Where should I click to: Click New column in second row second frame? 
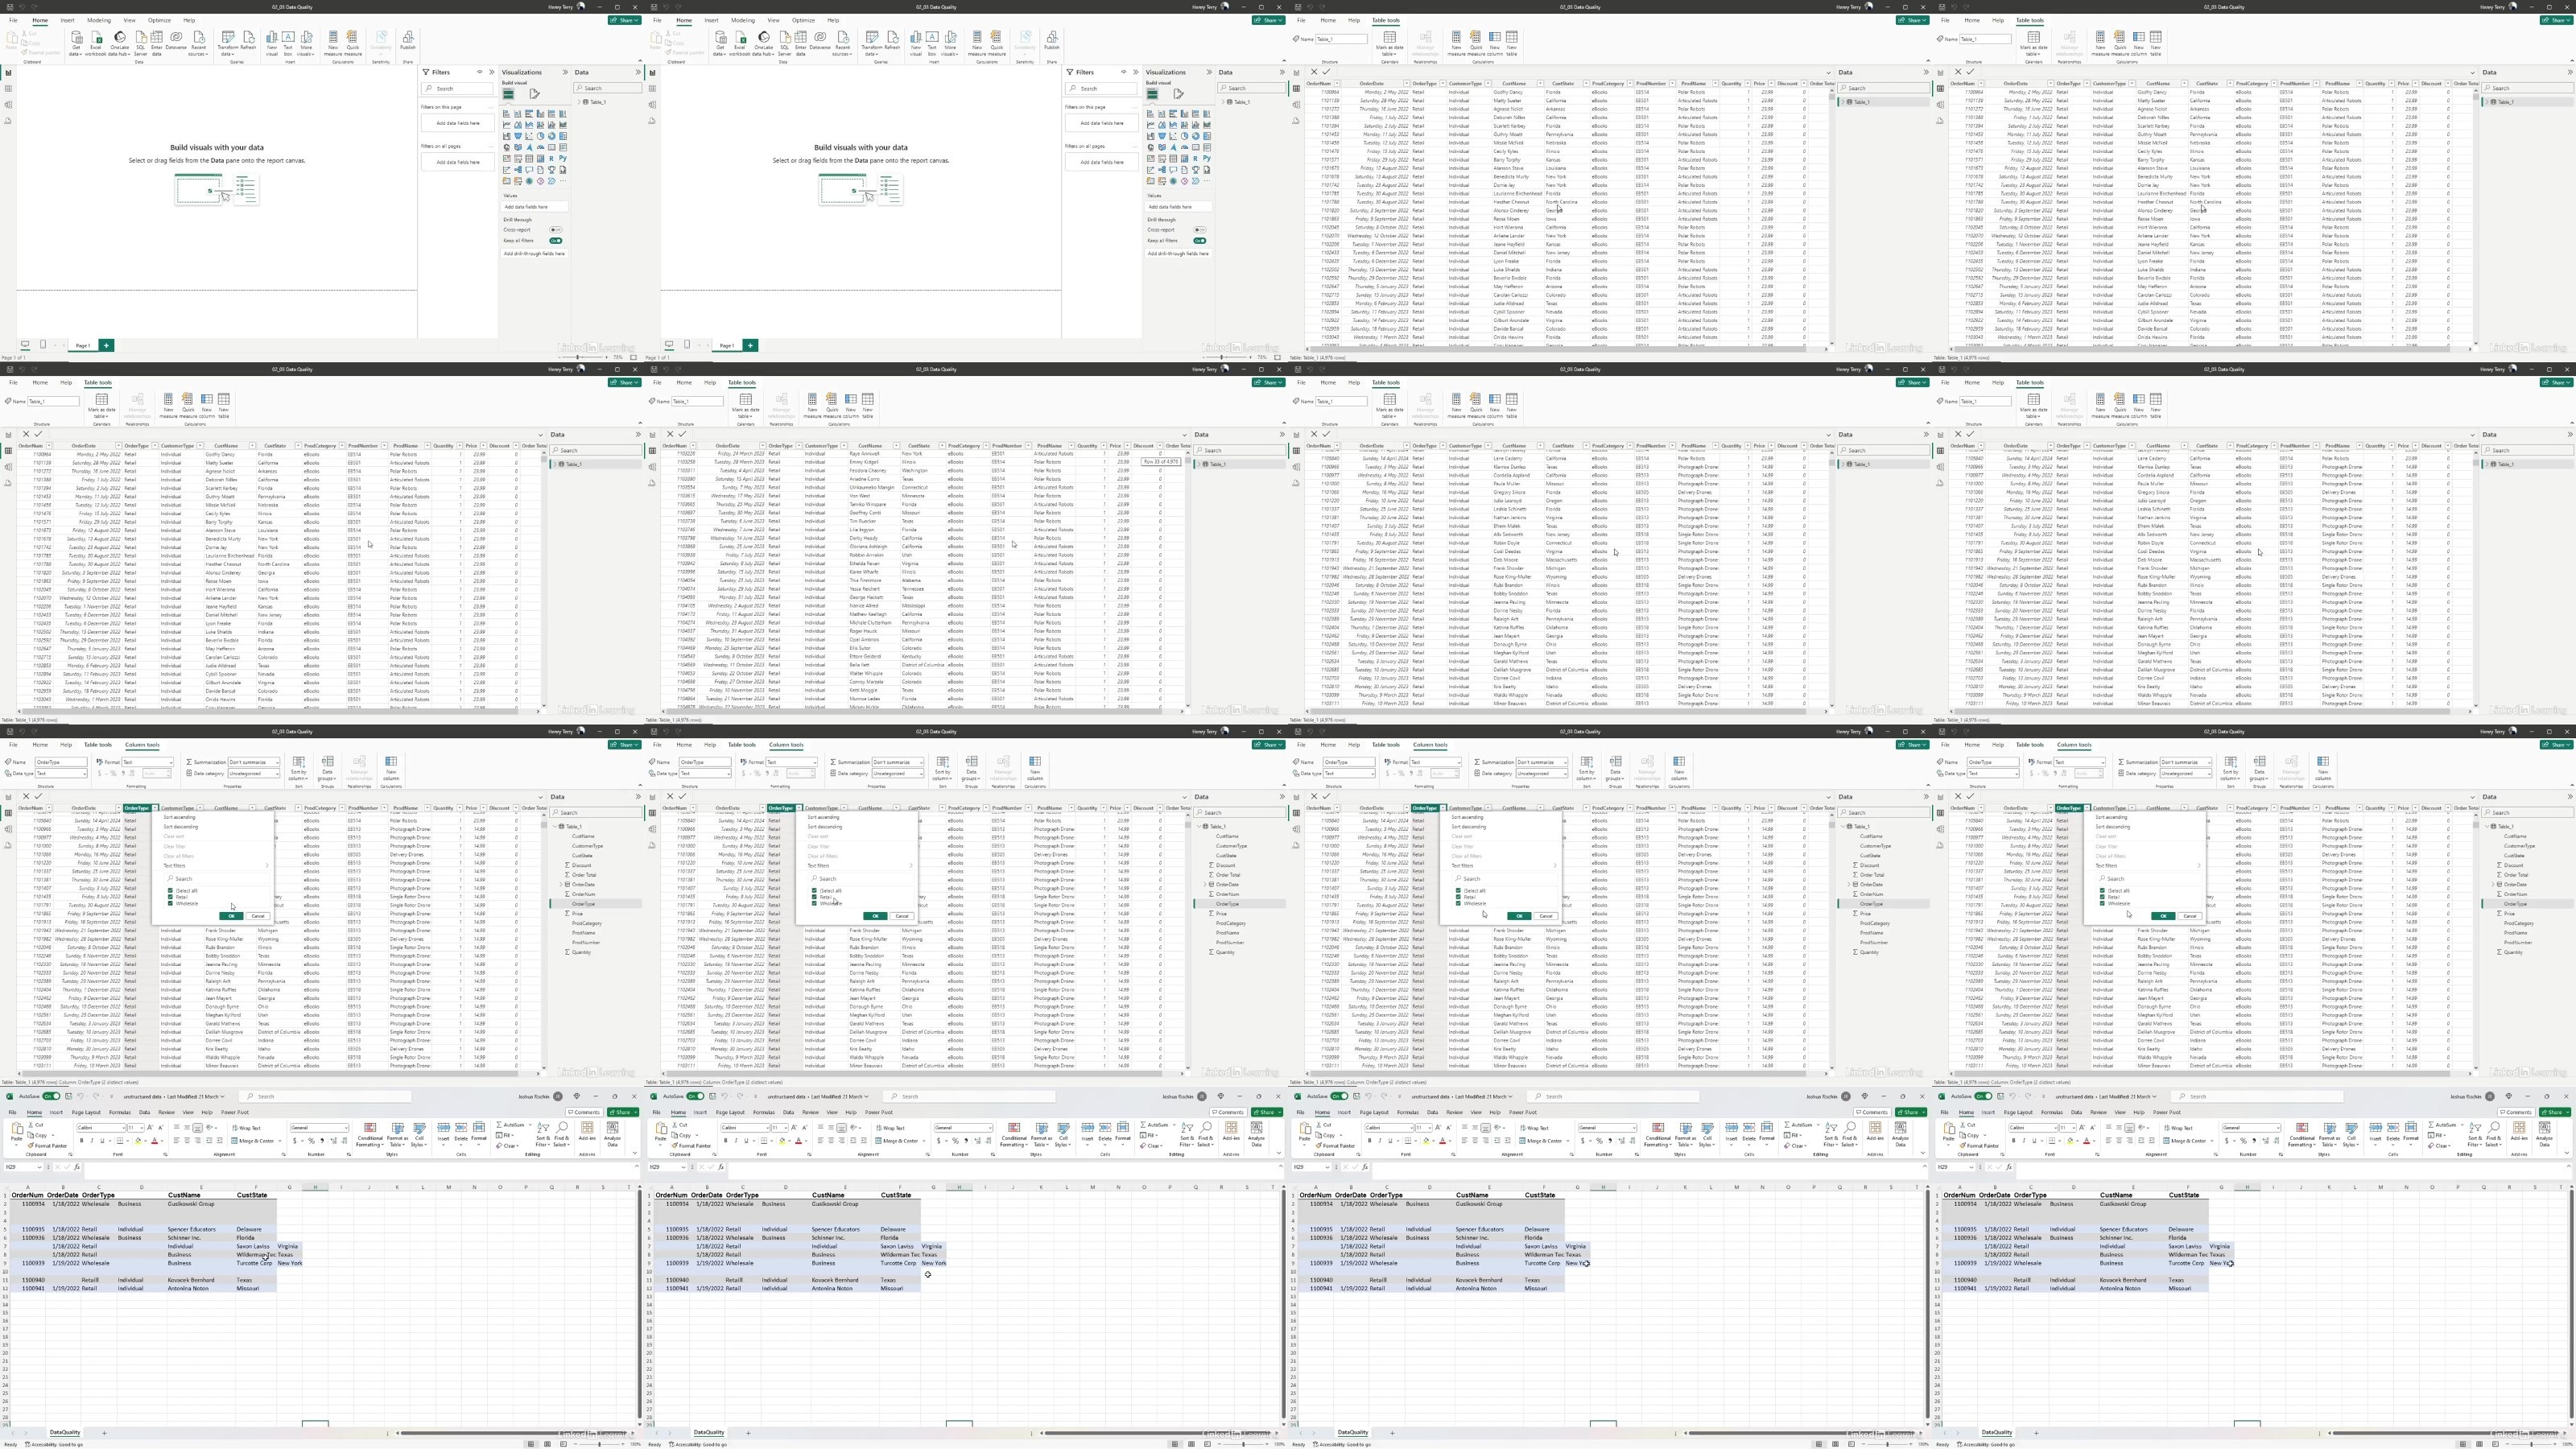coord(851,404)
